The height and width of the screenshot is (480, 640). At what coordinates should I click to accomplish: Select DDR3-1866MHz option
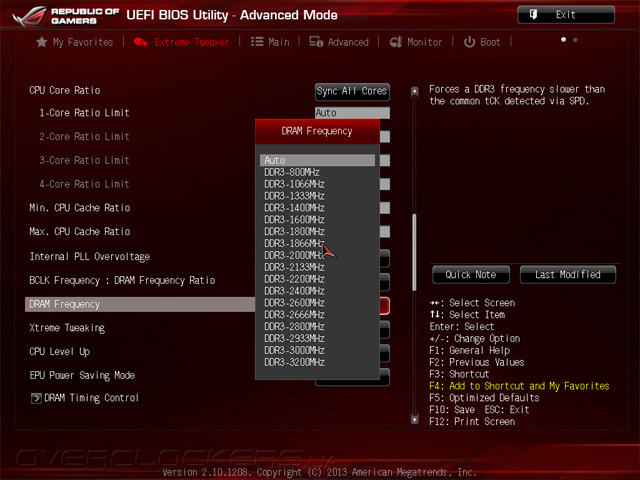coord(294,243)
